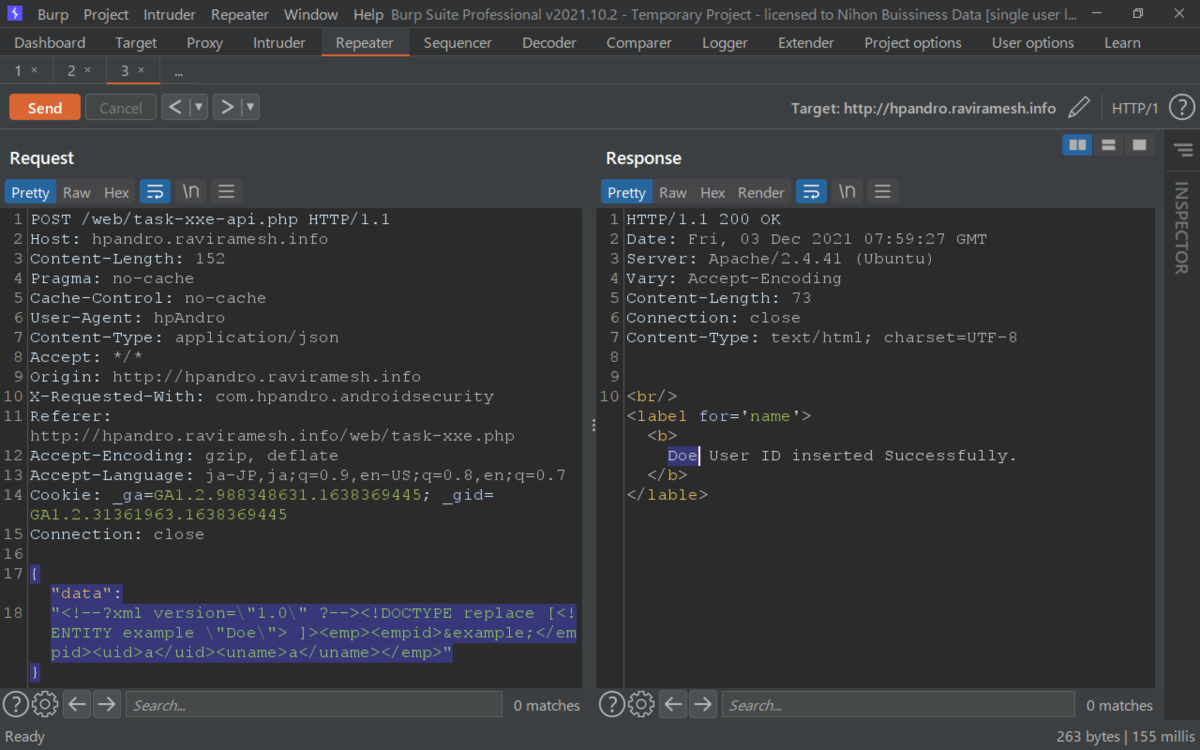The height and width of the screenshot is (750, 1200).
Task: Open Request search settings gear
Action: (x=45, y=704)
